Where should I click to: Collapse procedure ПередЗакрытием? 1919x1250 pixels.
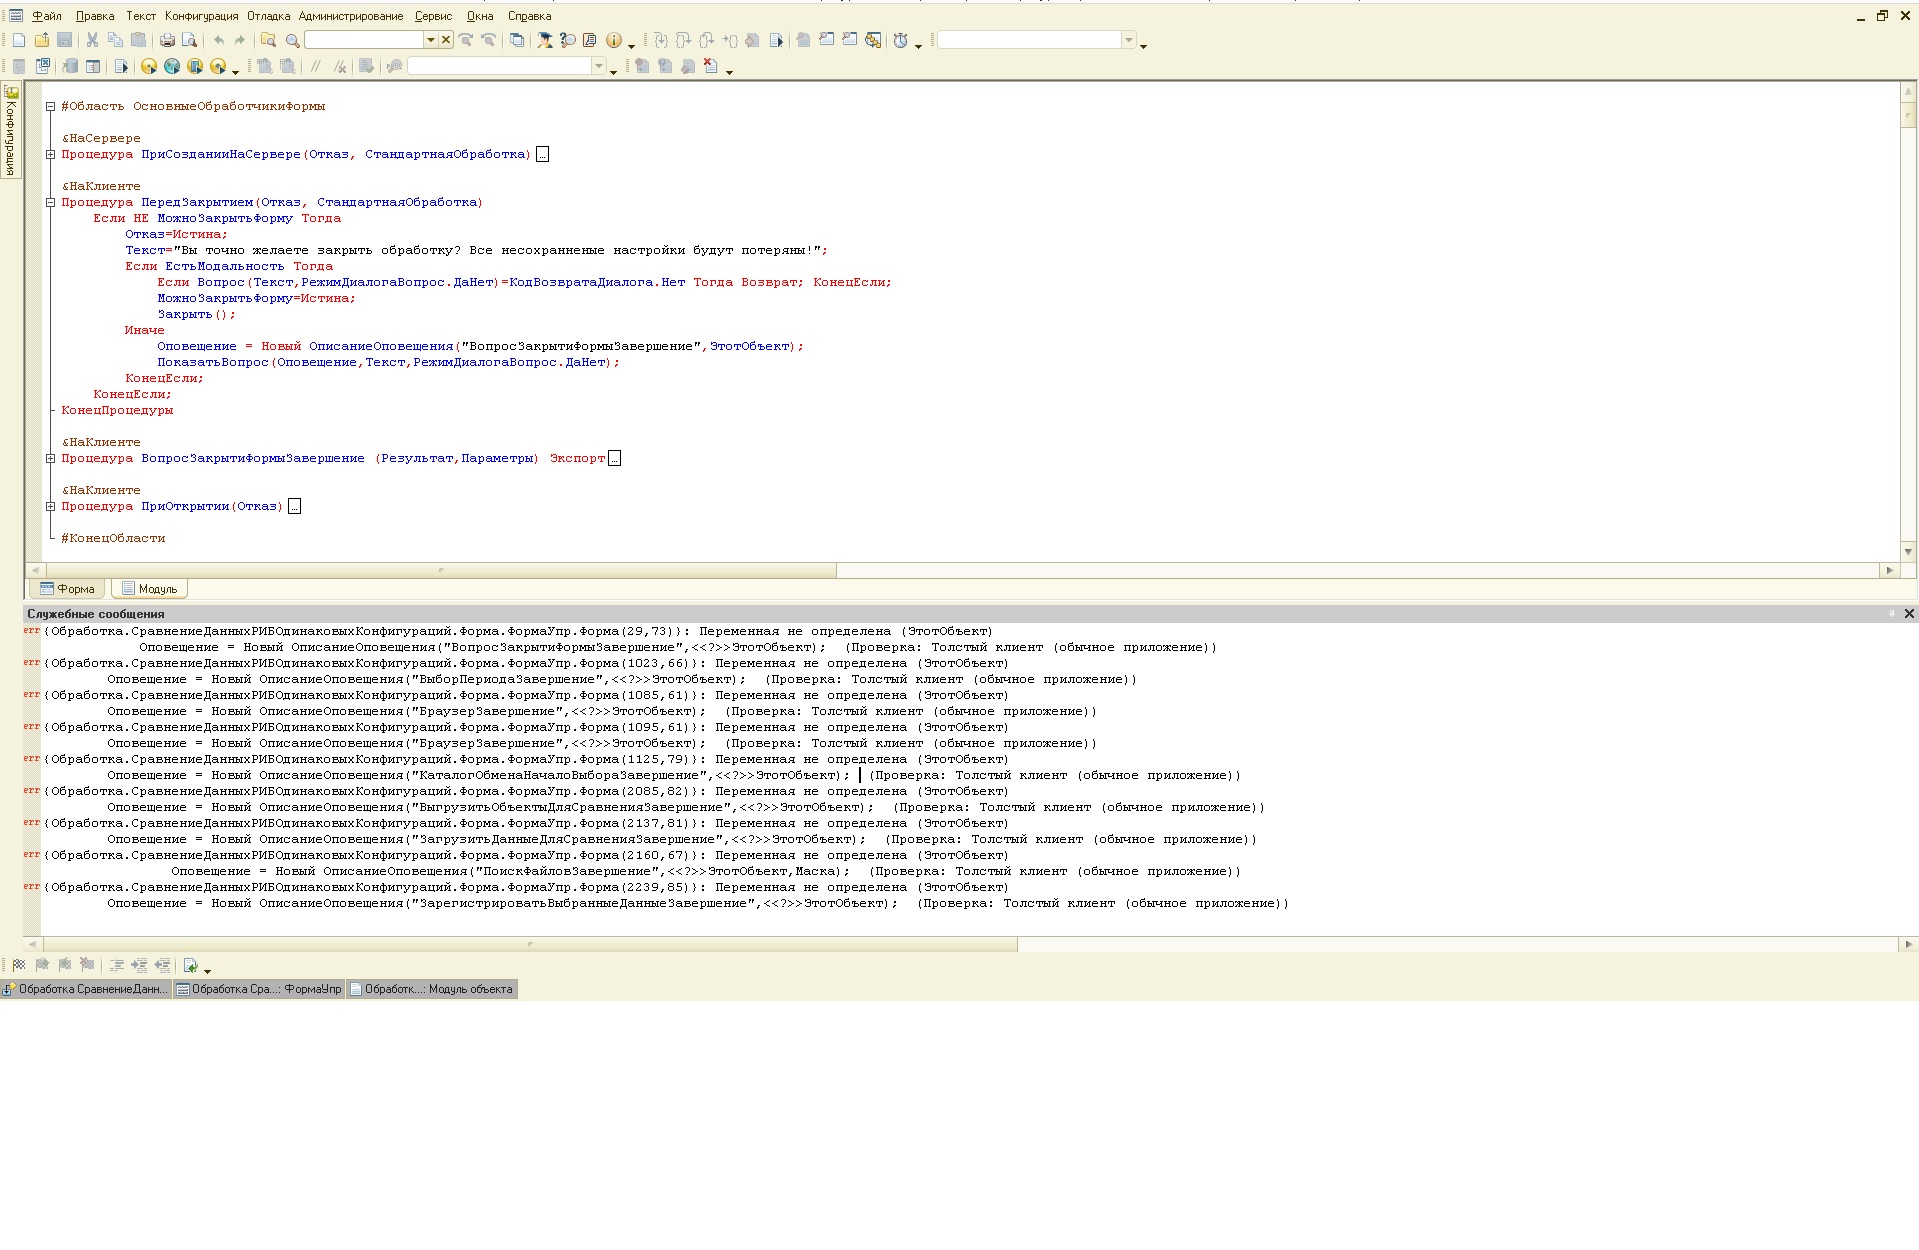click(x=50, y=202)
